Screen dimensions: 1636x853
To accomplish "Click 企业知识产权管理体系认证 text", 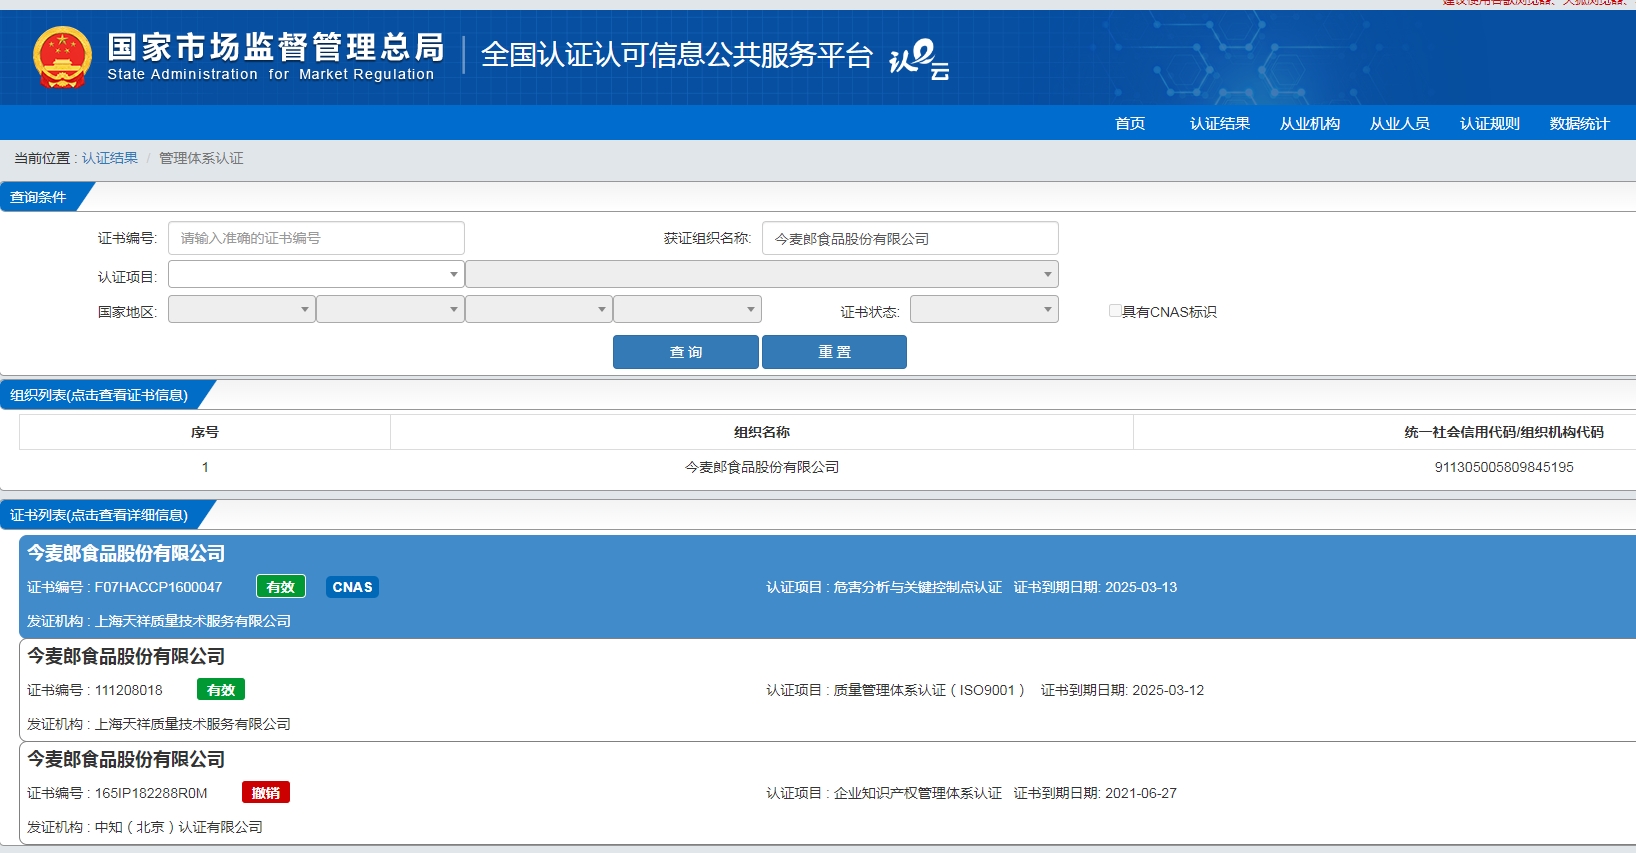I will (x=918, y=793).
